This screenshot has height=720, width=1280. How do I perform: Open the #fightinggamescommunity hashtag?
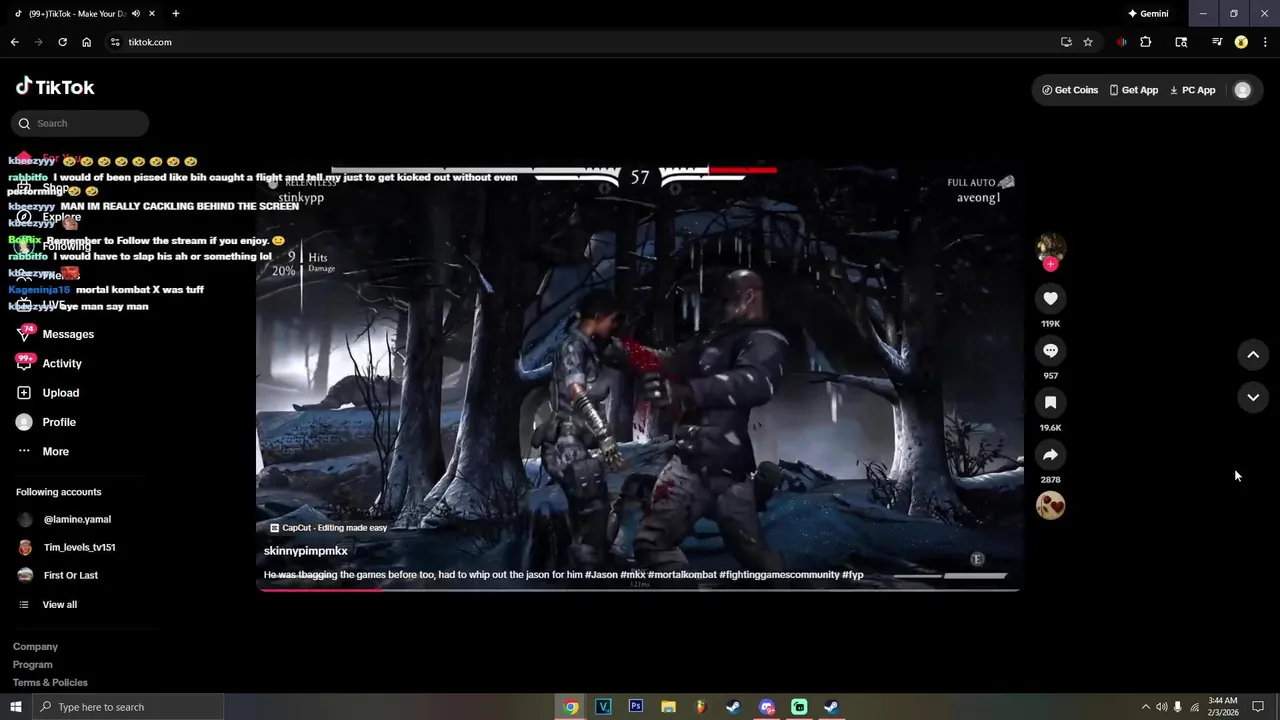(x=779, y=575)
